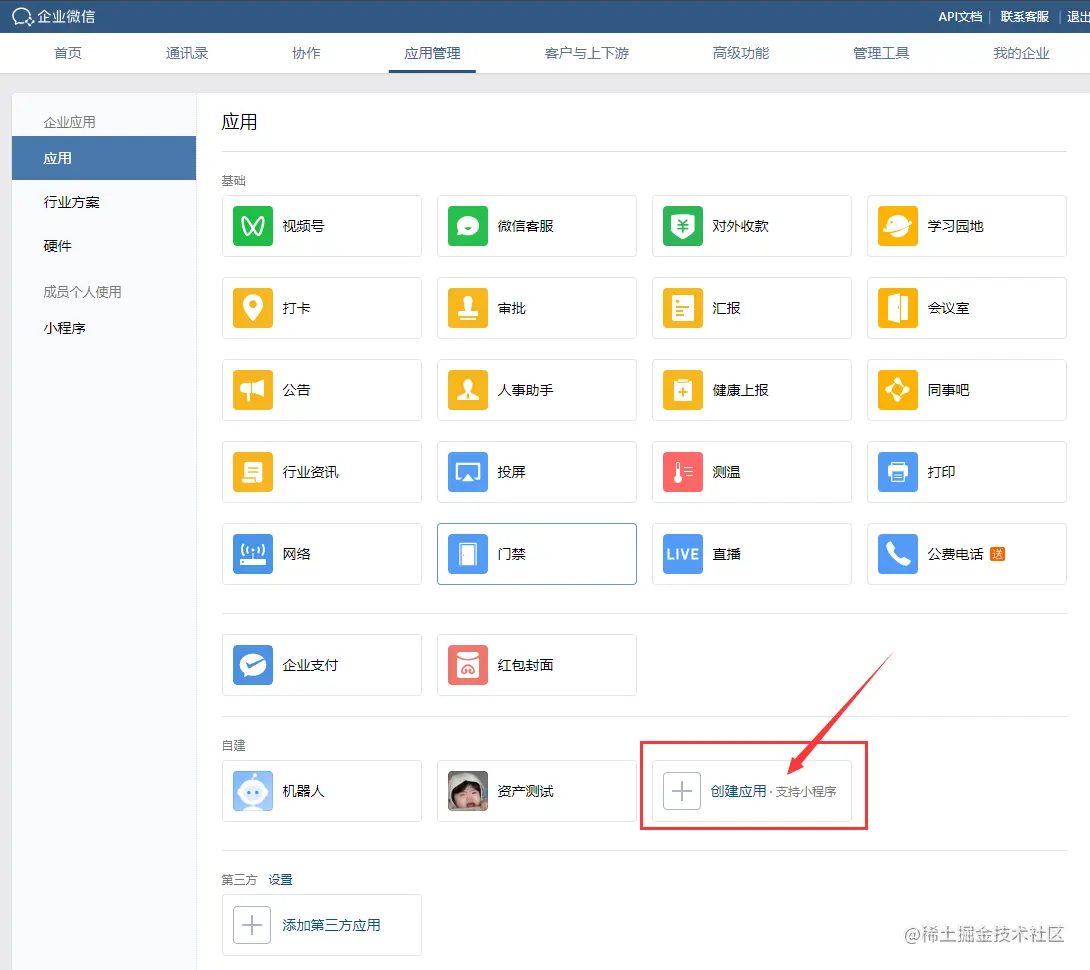Viewport: 1090px width, 970px height.
Task: Click the 直播 LIVE icon
Action: click(x=683, y=554)
